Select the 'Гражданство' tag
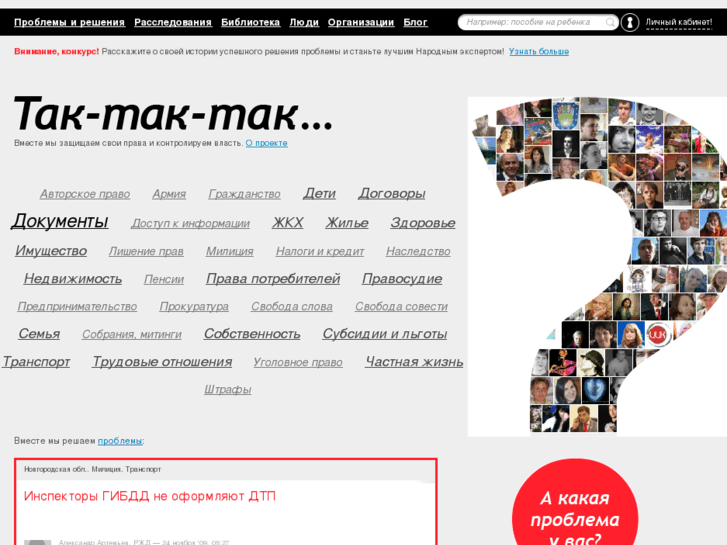The image size is (727, 545). pos(244,194)
